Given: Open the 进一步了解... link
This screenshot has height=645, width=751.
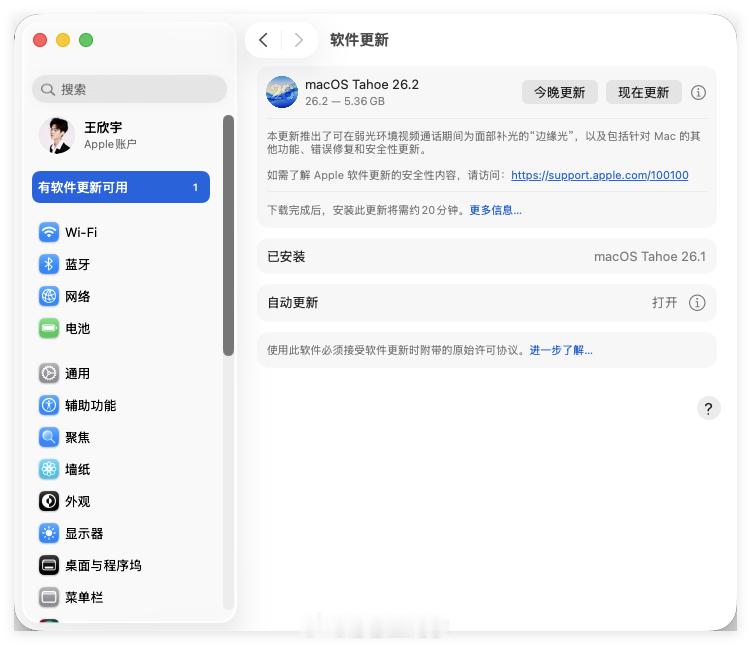Looking at the screenshot, I should pyautogui.click(x=561, y=351).
